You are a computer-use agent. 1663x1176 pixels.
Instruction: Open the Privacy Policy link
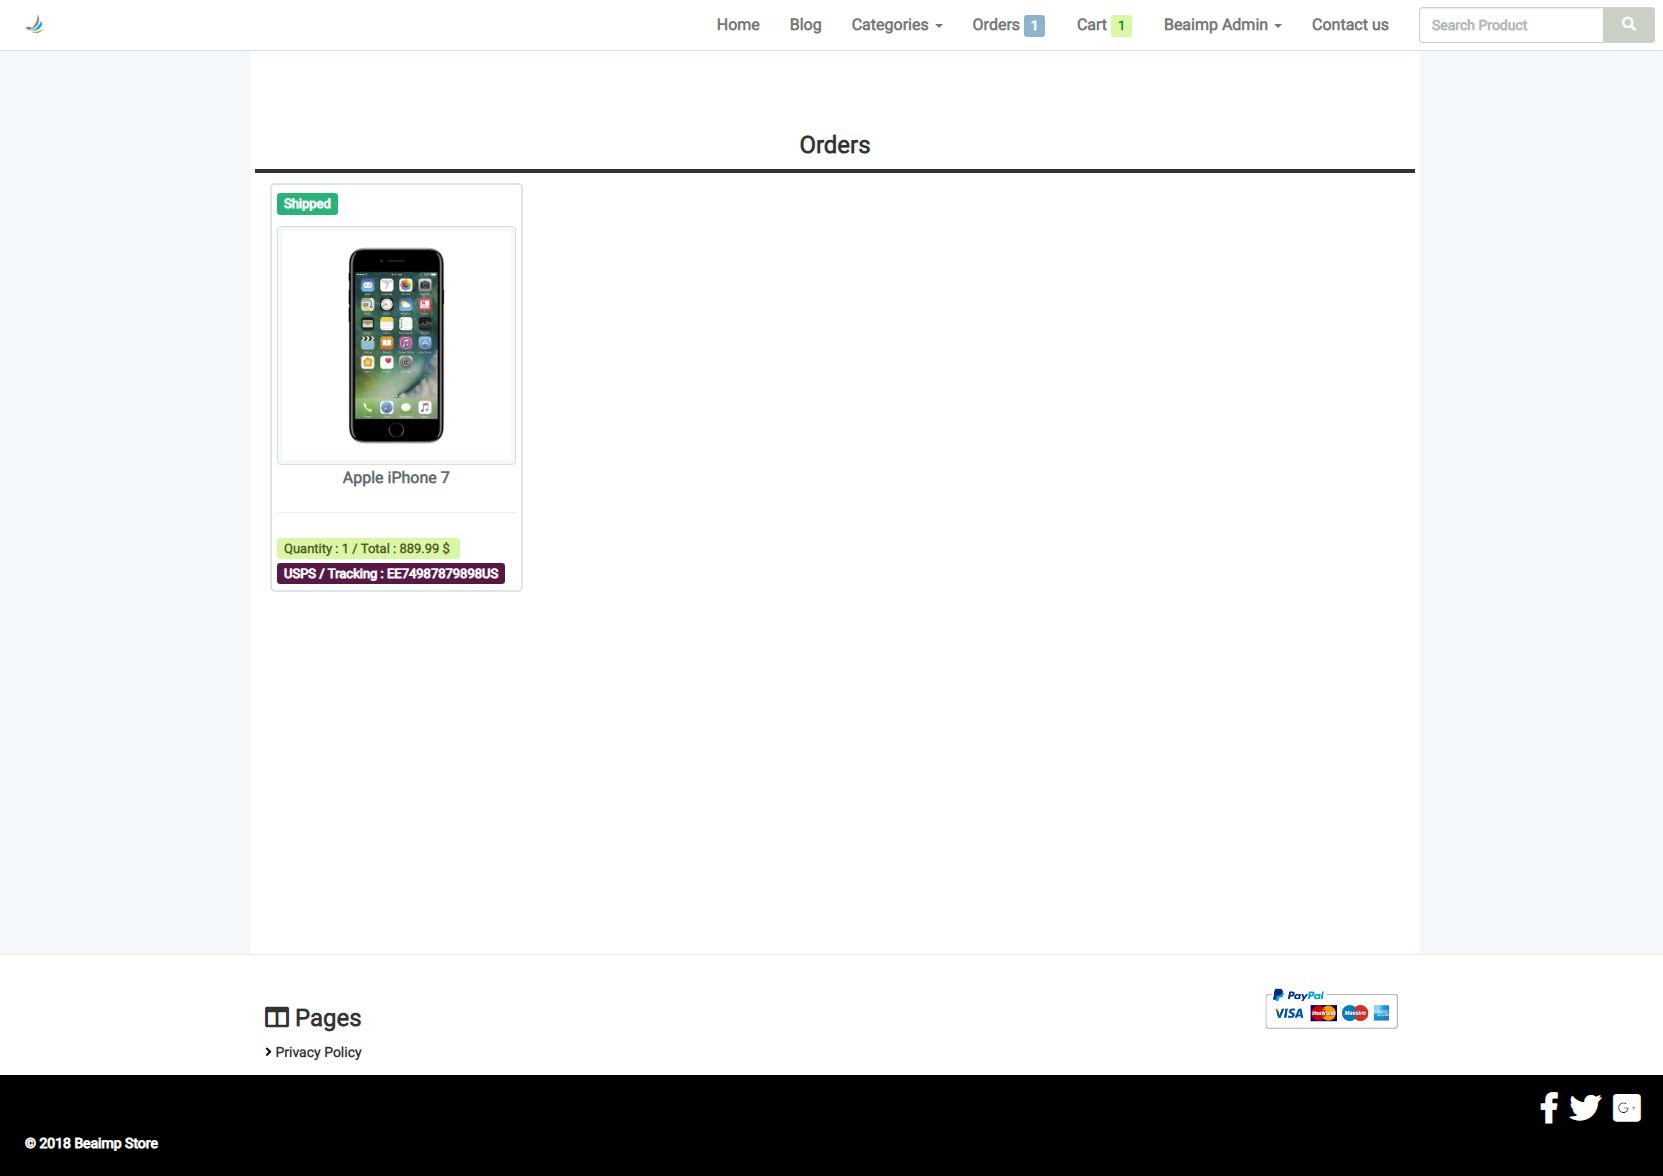pyautogui.click(x=318, y=1052)
